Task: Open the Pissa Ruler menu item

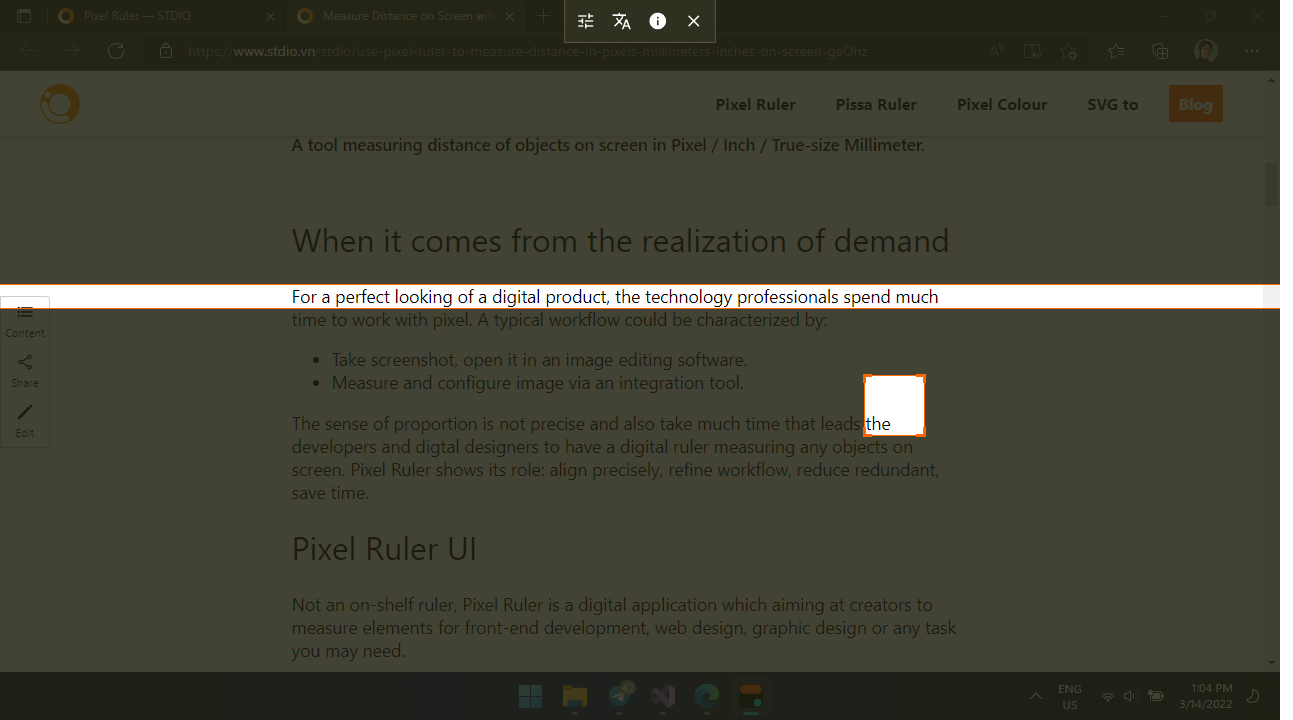Action: point(876,104)
